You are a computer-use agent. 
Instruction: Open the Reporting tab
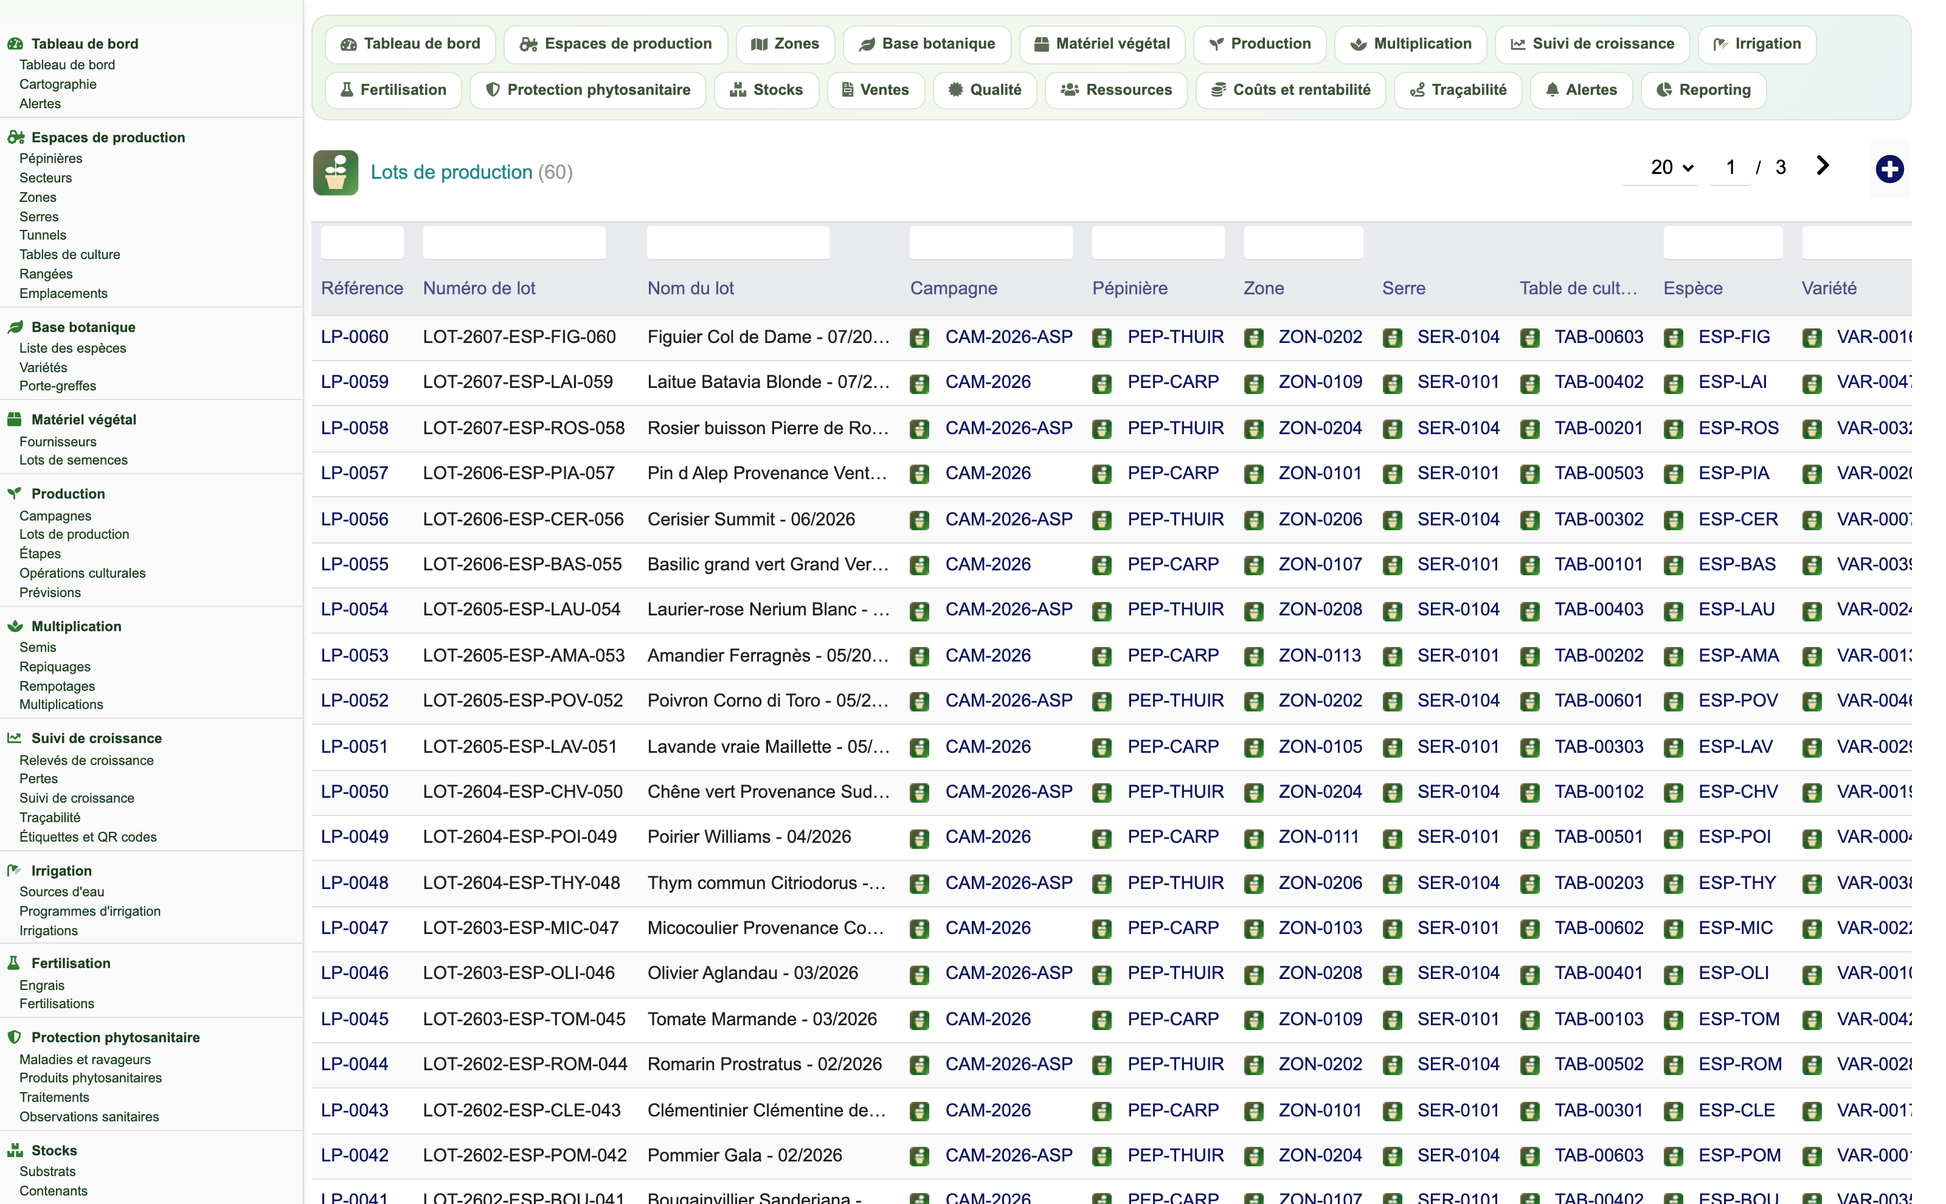coord(1703,90)
